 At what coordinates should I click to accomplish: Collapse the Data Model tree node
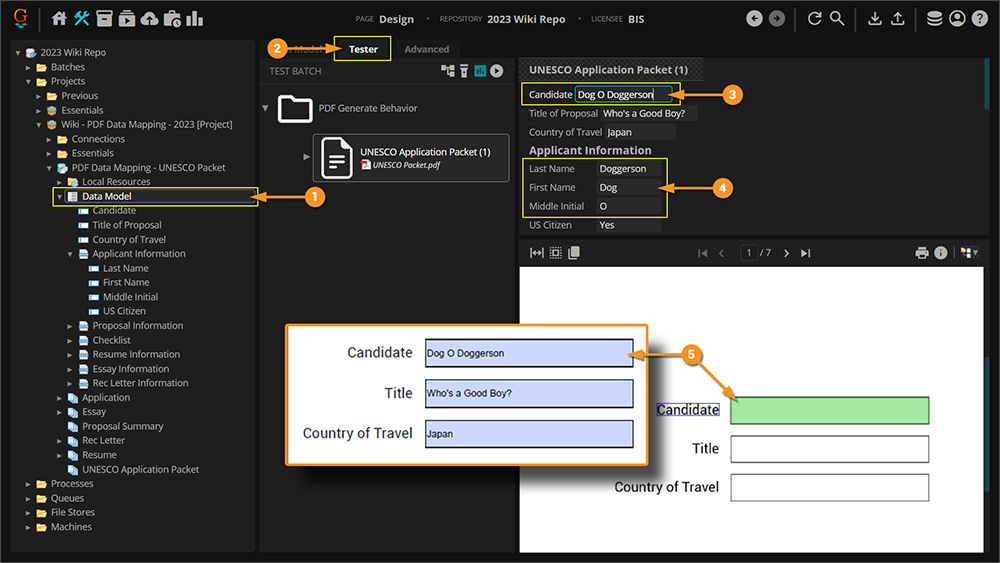click(59, 197)
